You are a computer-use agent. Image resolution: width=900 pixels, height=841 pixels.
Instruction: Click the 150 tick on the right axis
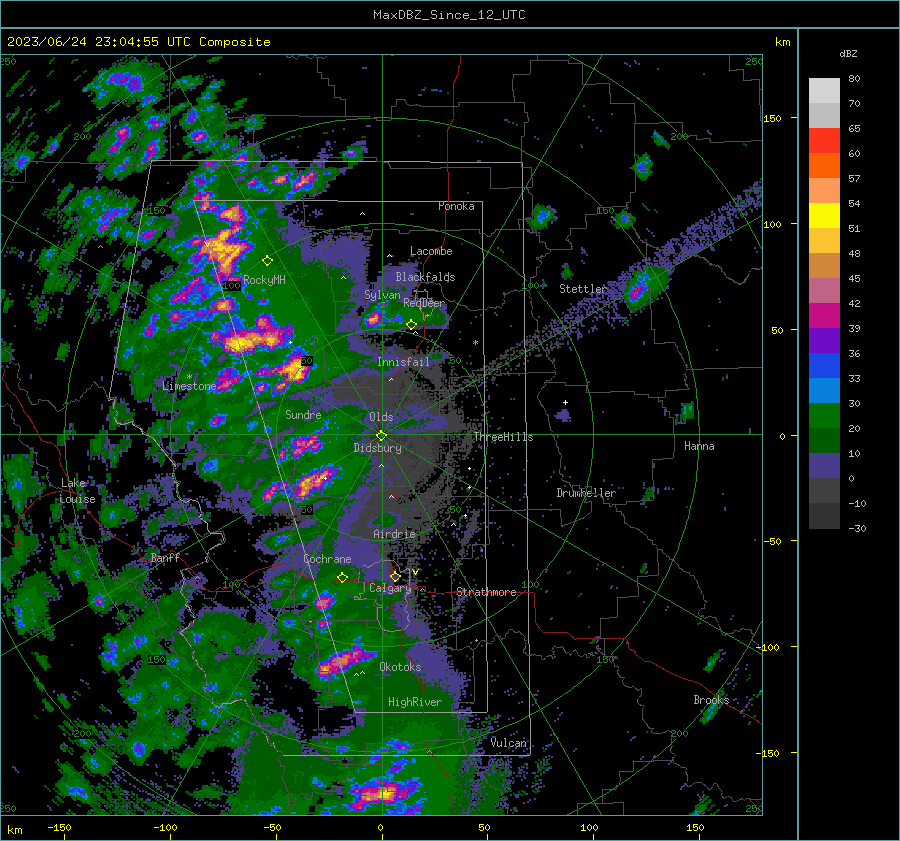(772, 118)
